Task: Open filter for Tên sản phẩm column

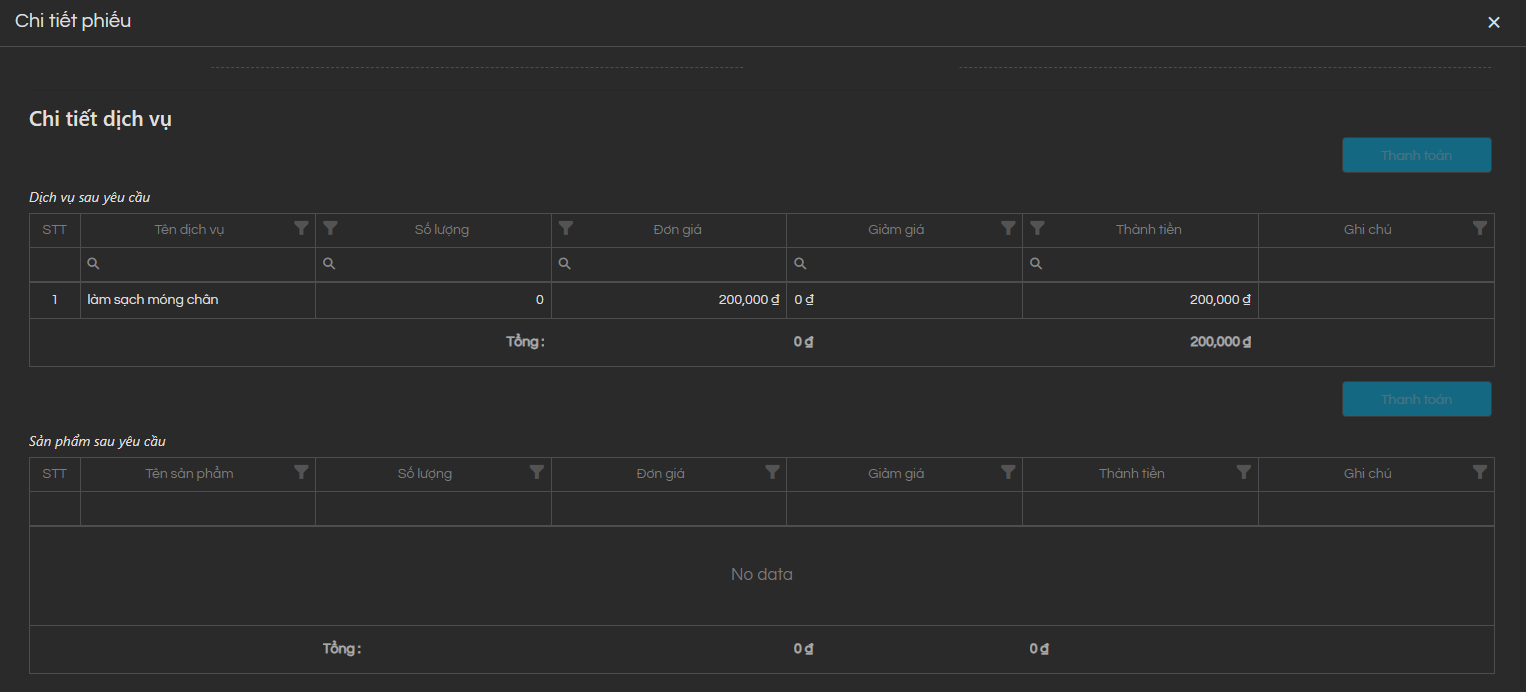Action: [x=301, y=472]
